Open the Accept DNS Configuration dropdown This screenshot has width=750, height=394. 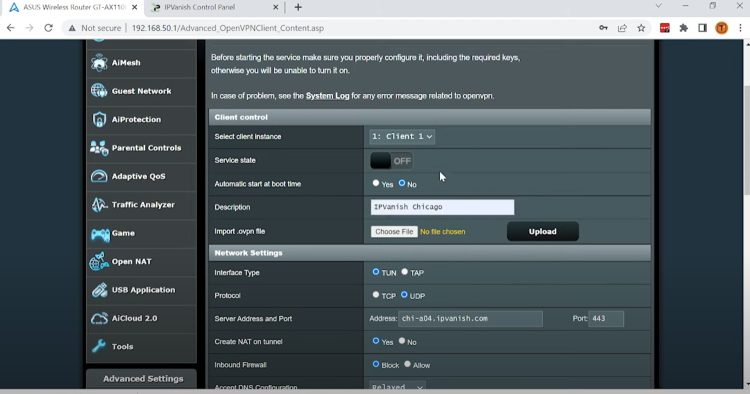tap(397, 387)
